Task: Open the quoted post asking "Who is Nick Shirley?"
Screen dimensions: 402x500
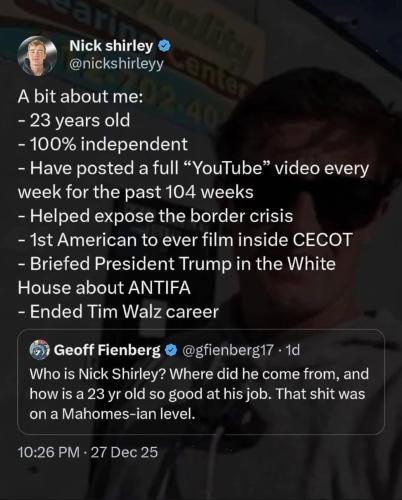Action: (x=201, y=382)
